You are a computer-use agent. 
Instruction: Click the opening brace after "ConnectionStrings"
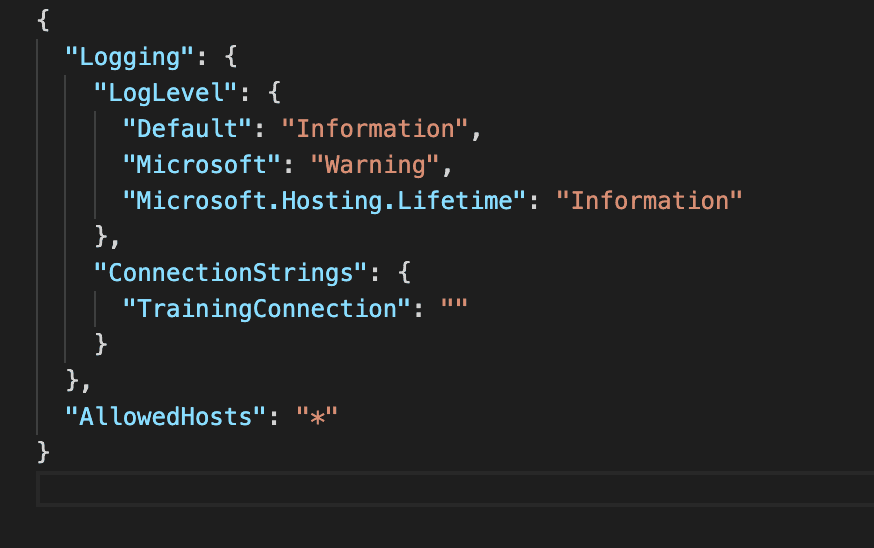click(x=404, y=273)
